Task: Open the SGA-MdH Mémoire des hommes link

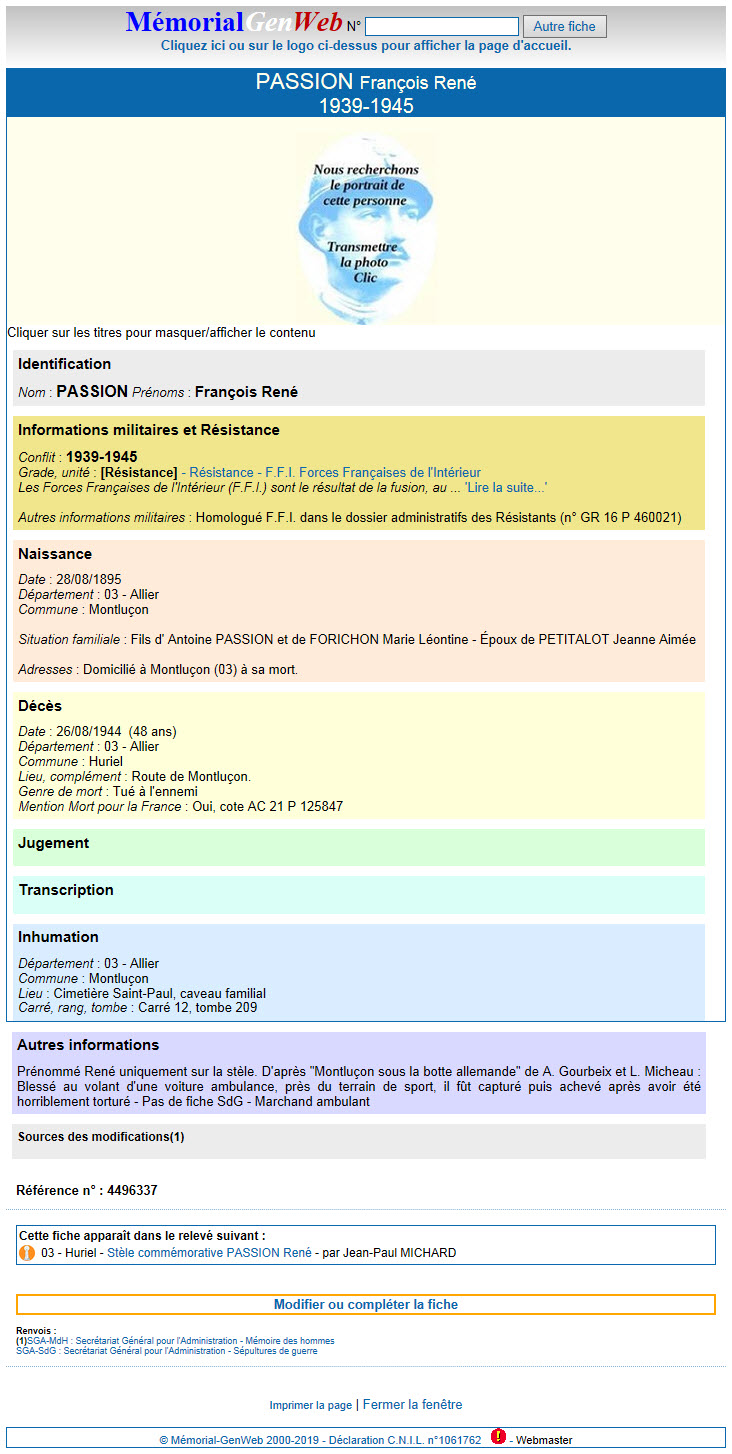Action: 181,1341
